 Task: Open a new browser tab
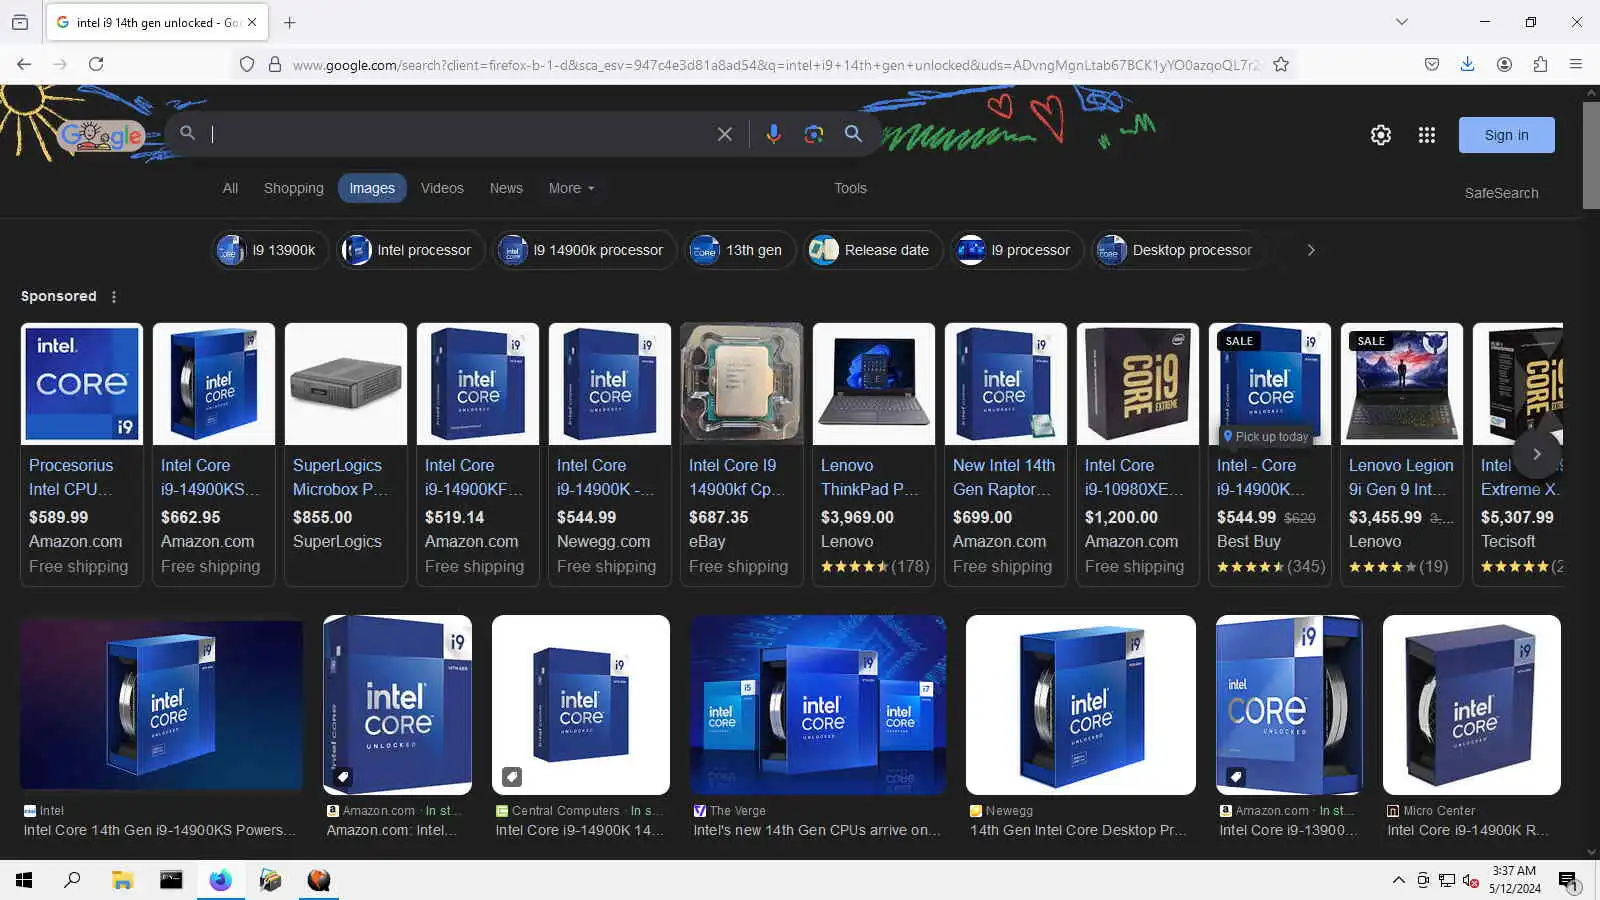(x=290, y=22)
